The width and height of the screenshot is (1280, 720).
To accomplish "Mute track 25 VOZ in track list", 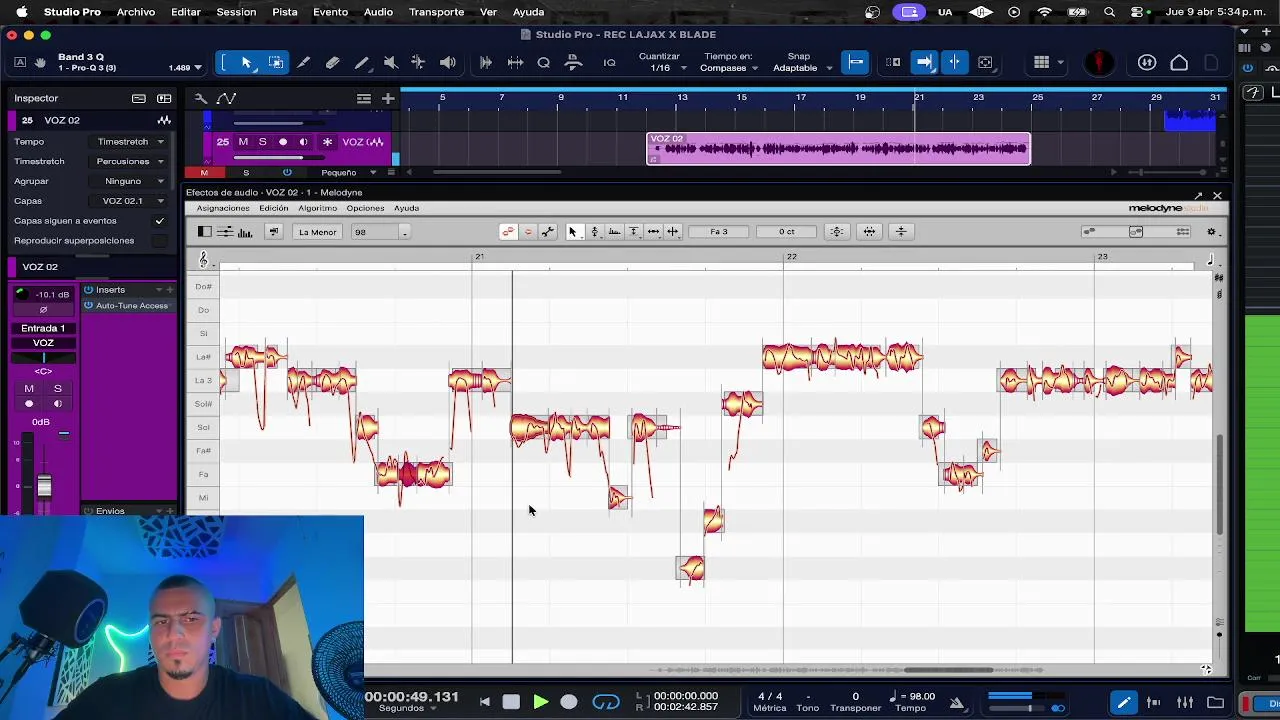I will (243, 142).
